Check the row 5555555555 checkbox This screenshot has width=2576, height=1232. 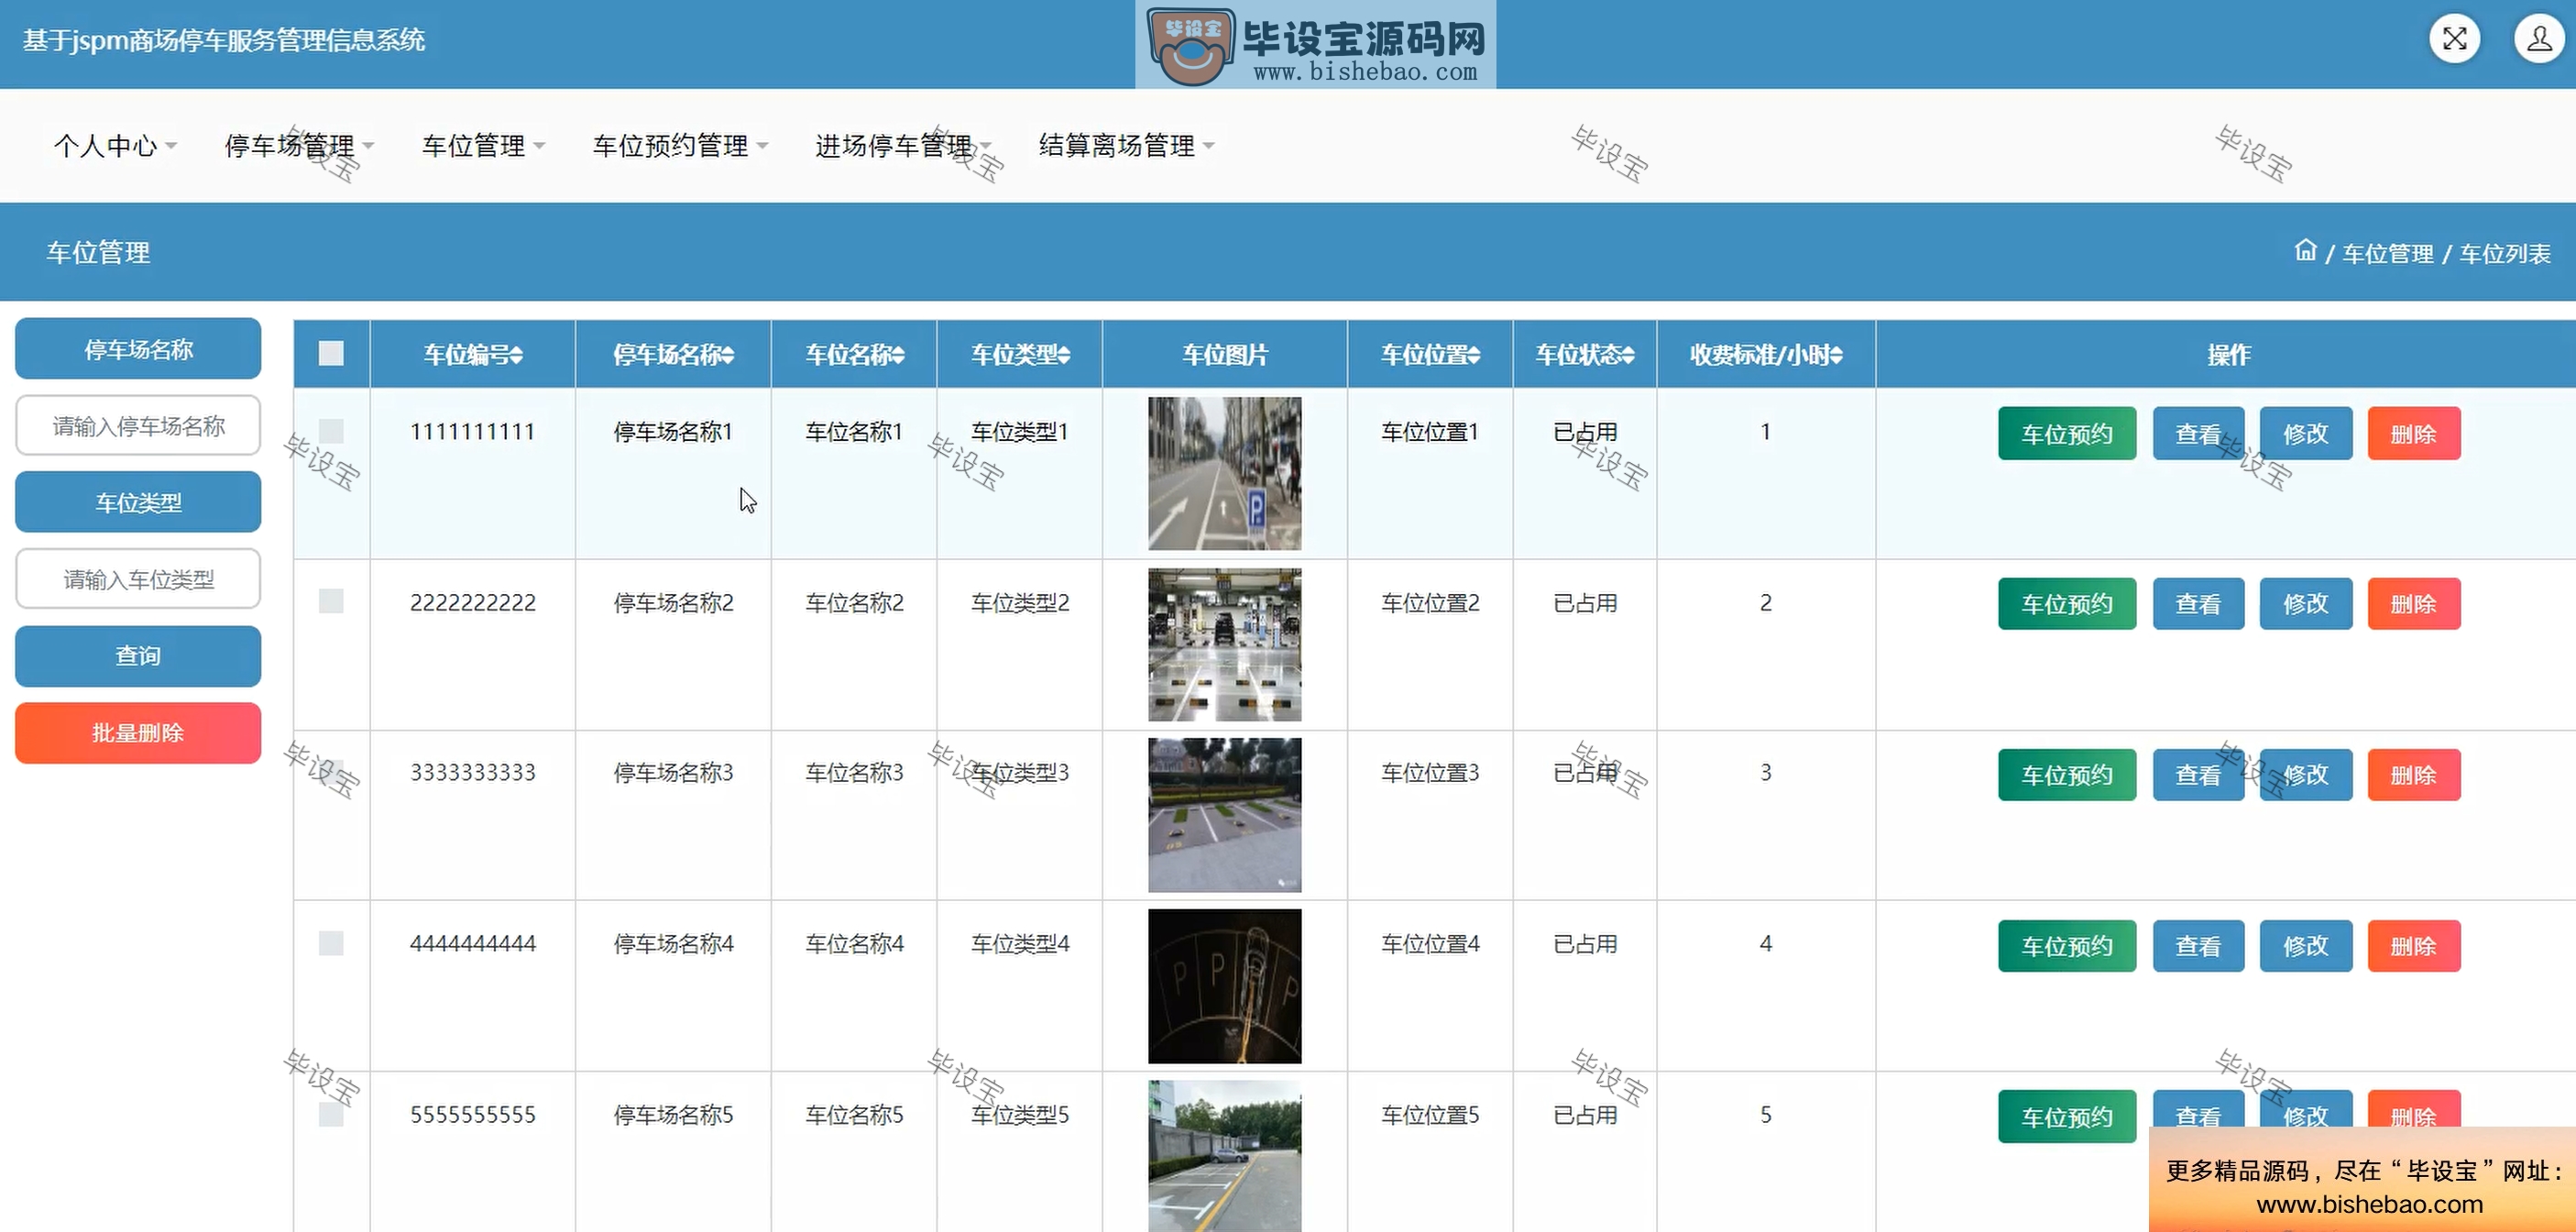tap(331, 1114)
